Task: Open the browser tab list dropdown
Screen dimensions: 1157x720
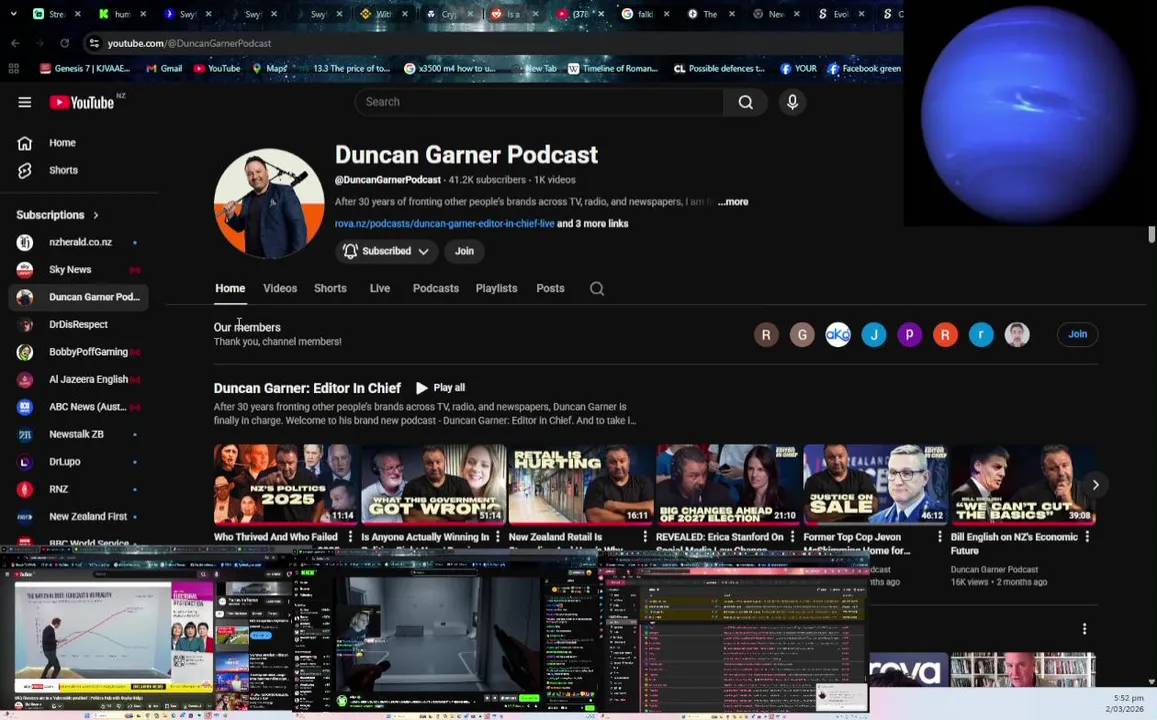Action: tap(13, 13)
